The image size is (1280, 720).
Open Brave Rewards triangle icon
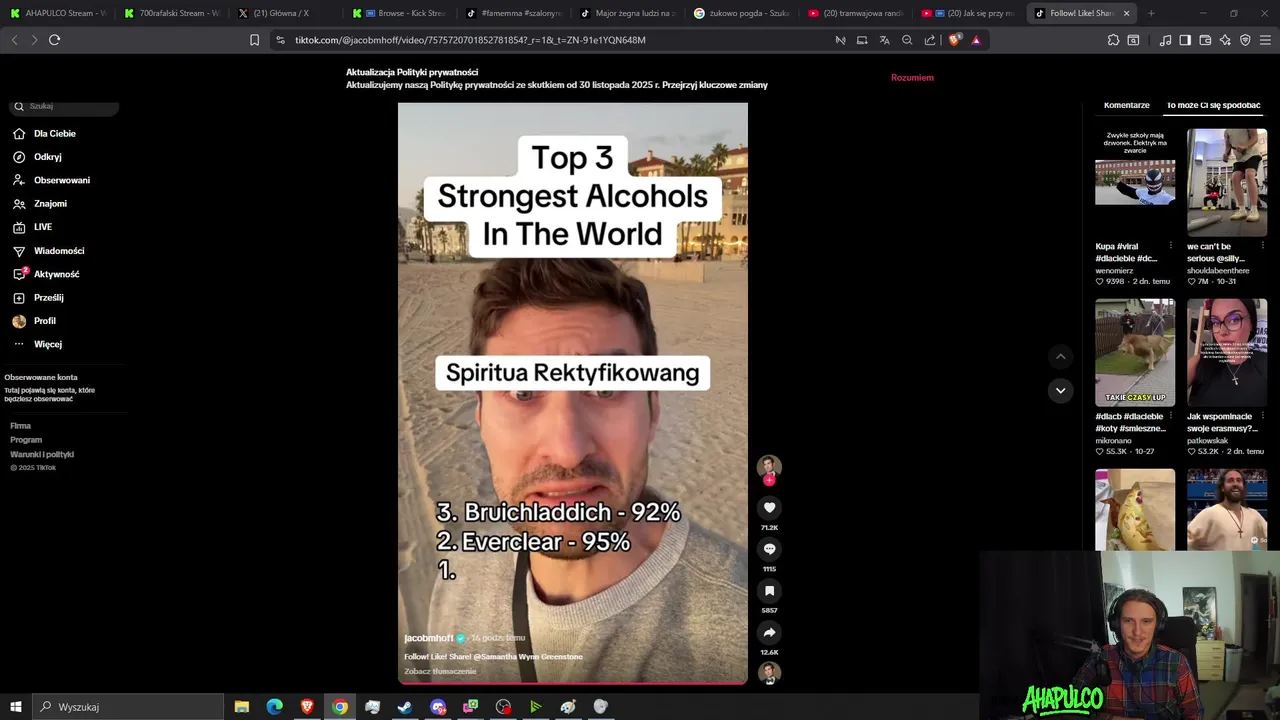[x=976, y=40]
